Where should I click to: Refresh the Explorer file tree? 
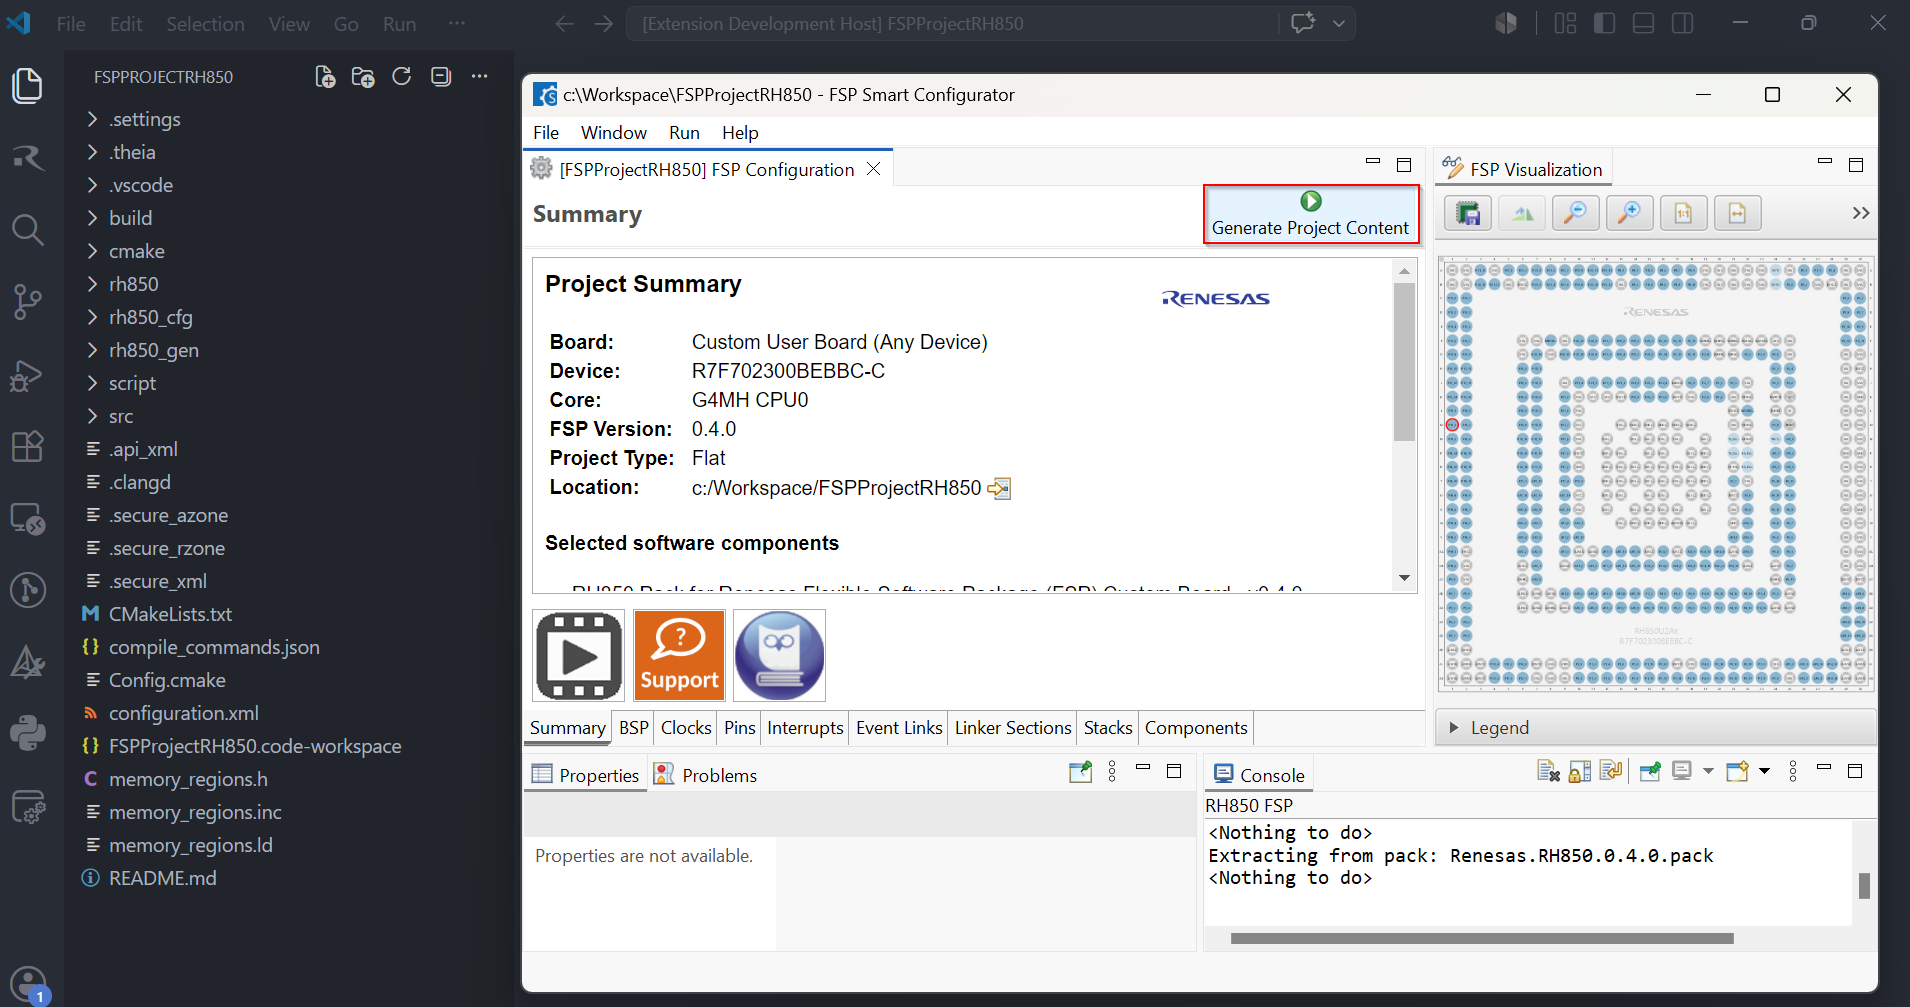(x=402, y=77)
